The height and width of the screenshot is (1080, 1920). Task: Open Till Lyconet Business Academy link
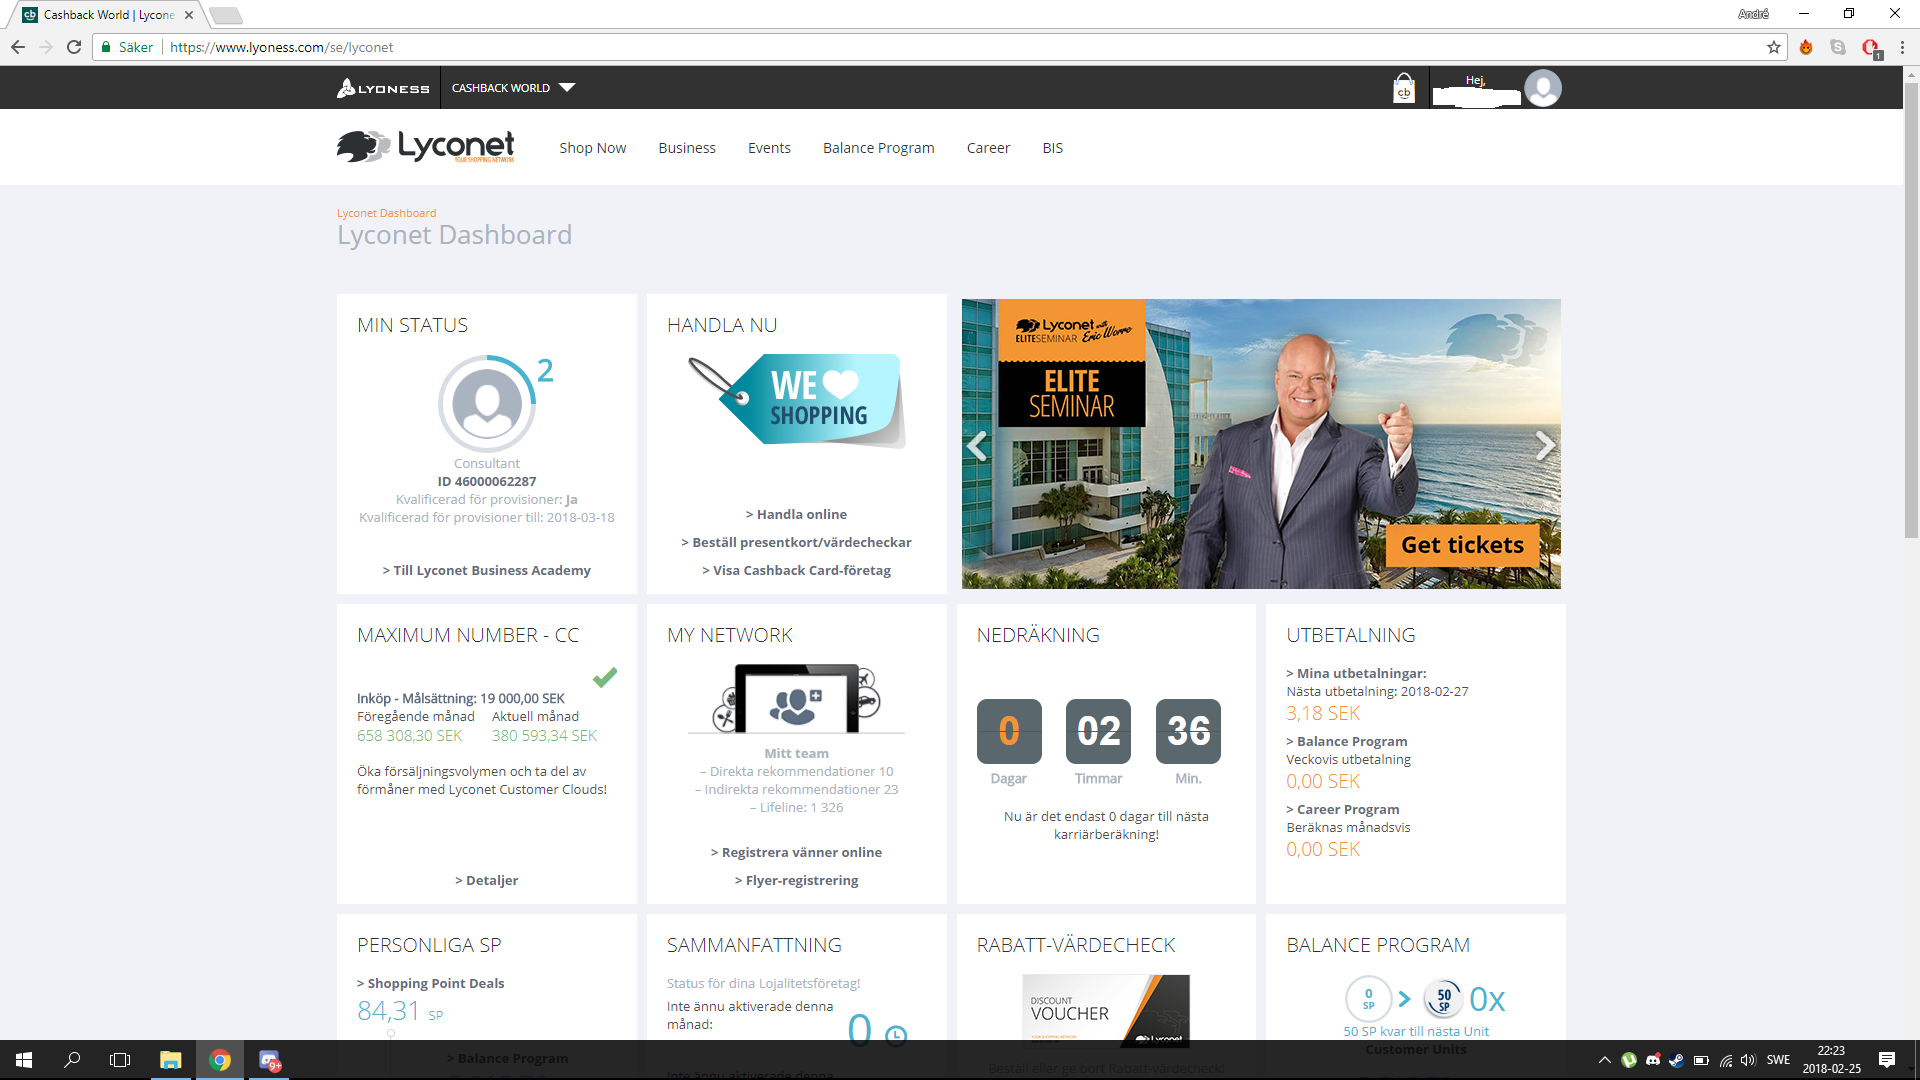pos(487,570)
